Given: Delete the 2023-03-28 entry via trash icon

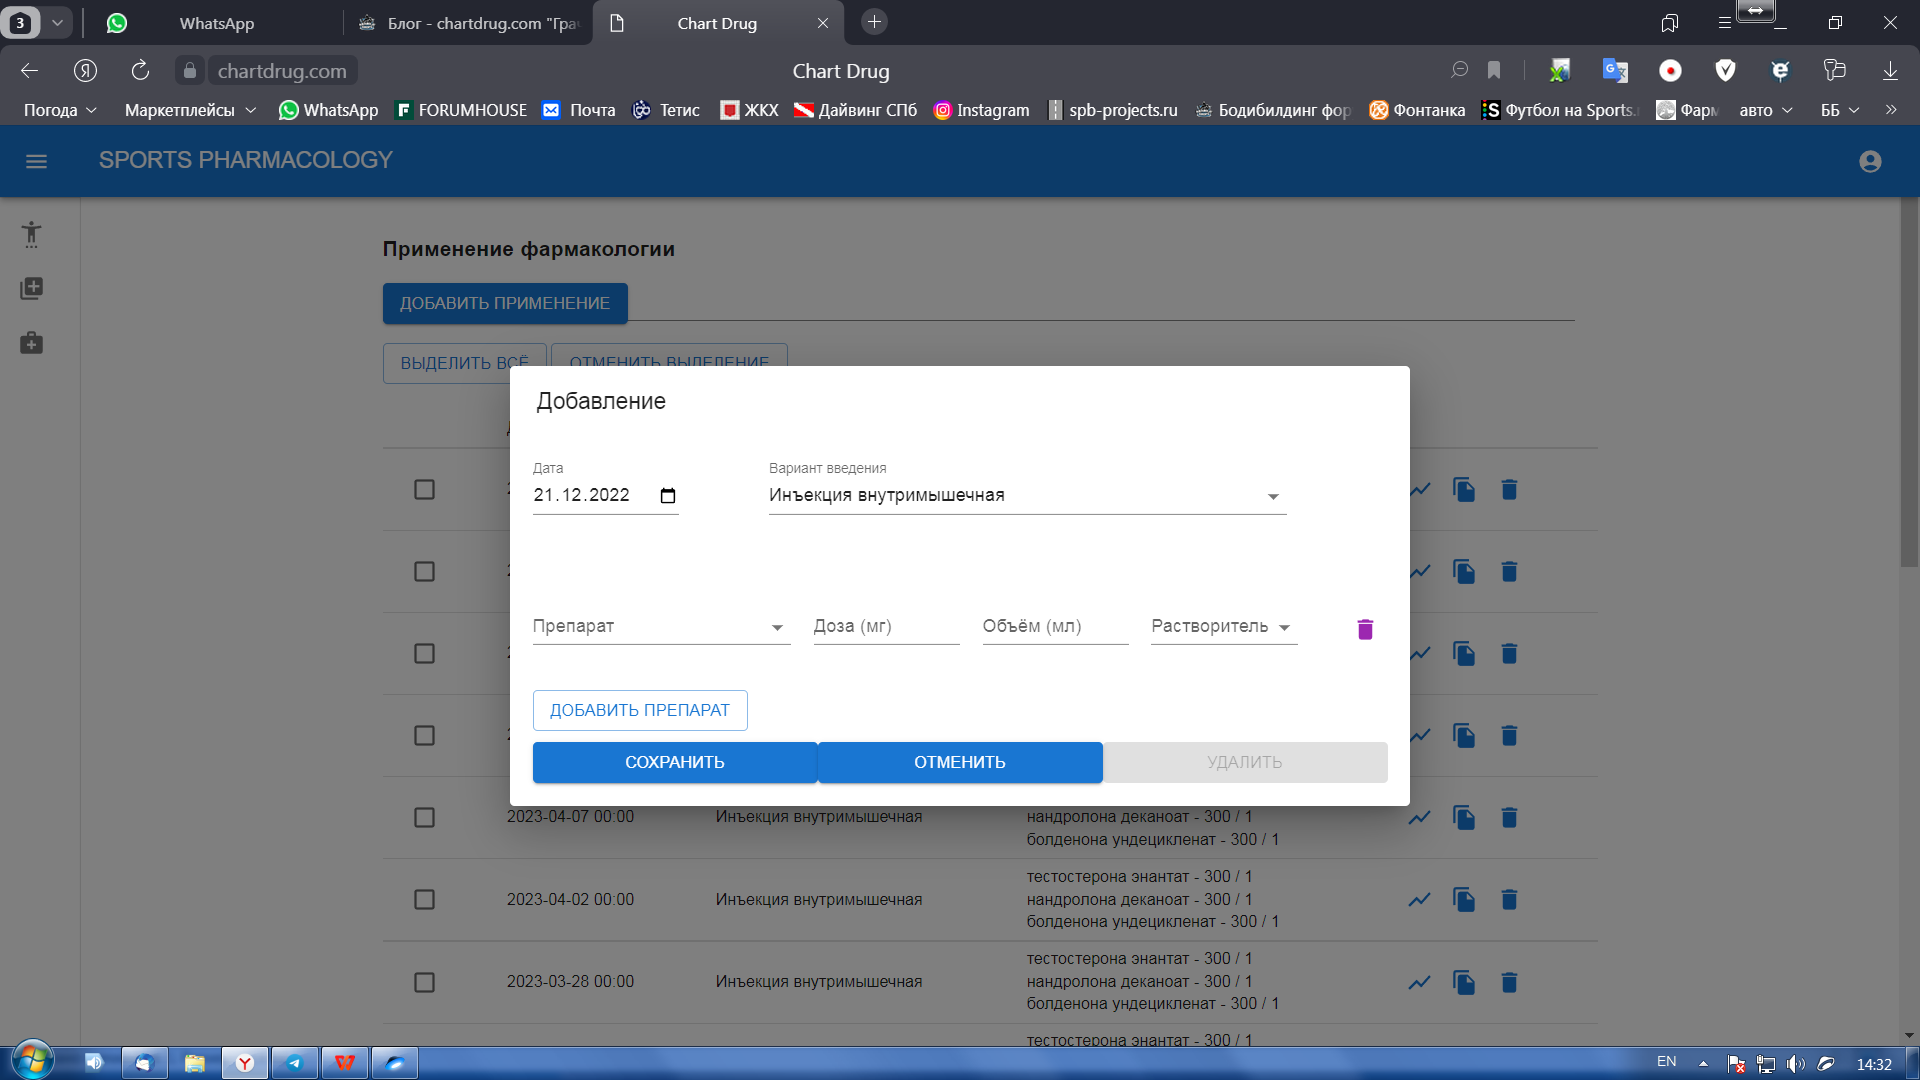Looking at the screenshot, I should (1509, 982).
